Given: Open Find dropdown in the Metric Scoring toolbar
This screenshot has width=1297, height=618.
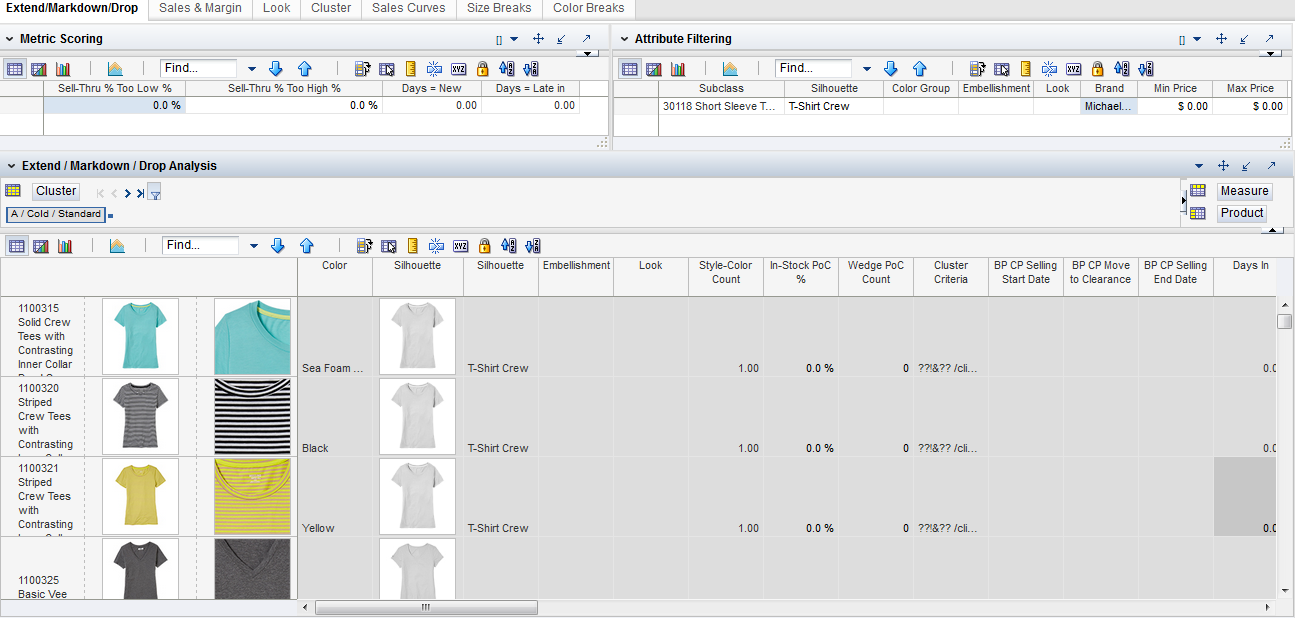Looking at the screenshot, I should click(252, 69).
